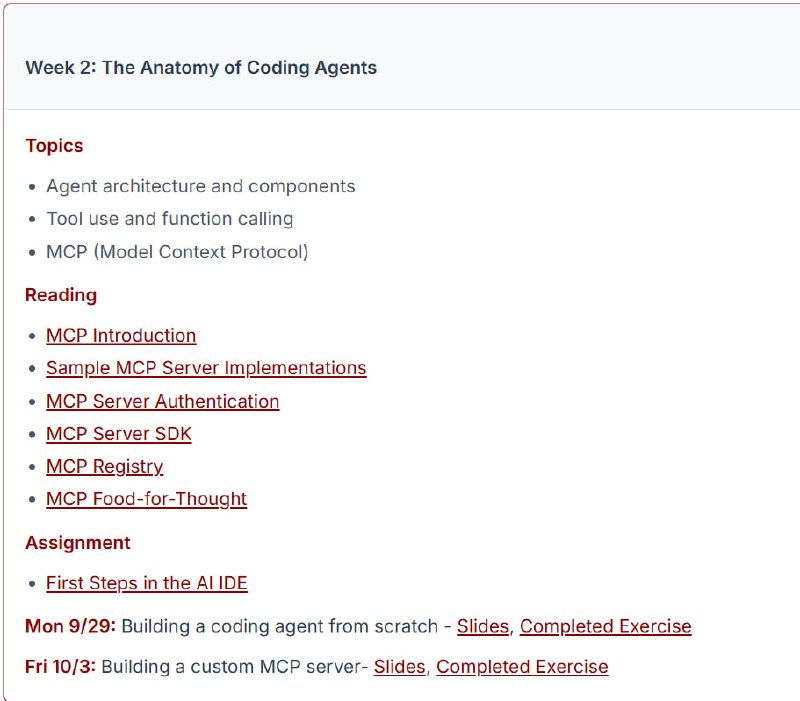
Task: Open Slides for the Fri 10/3 lecture
Action: tap(399, 666)
